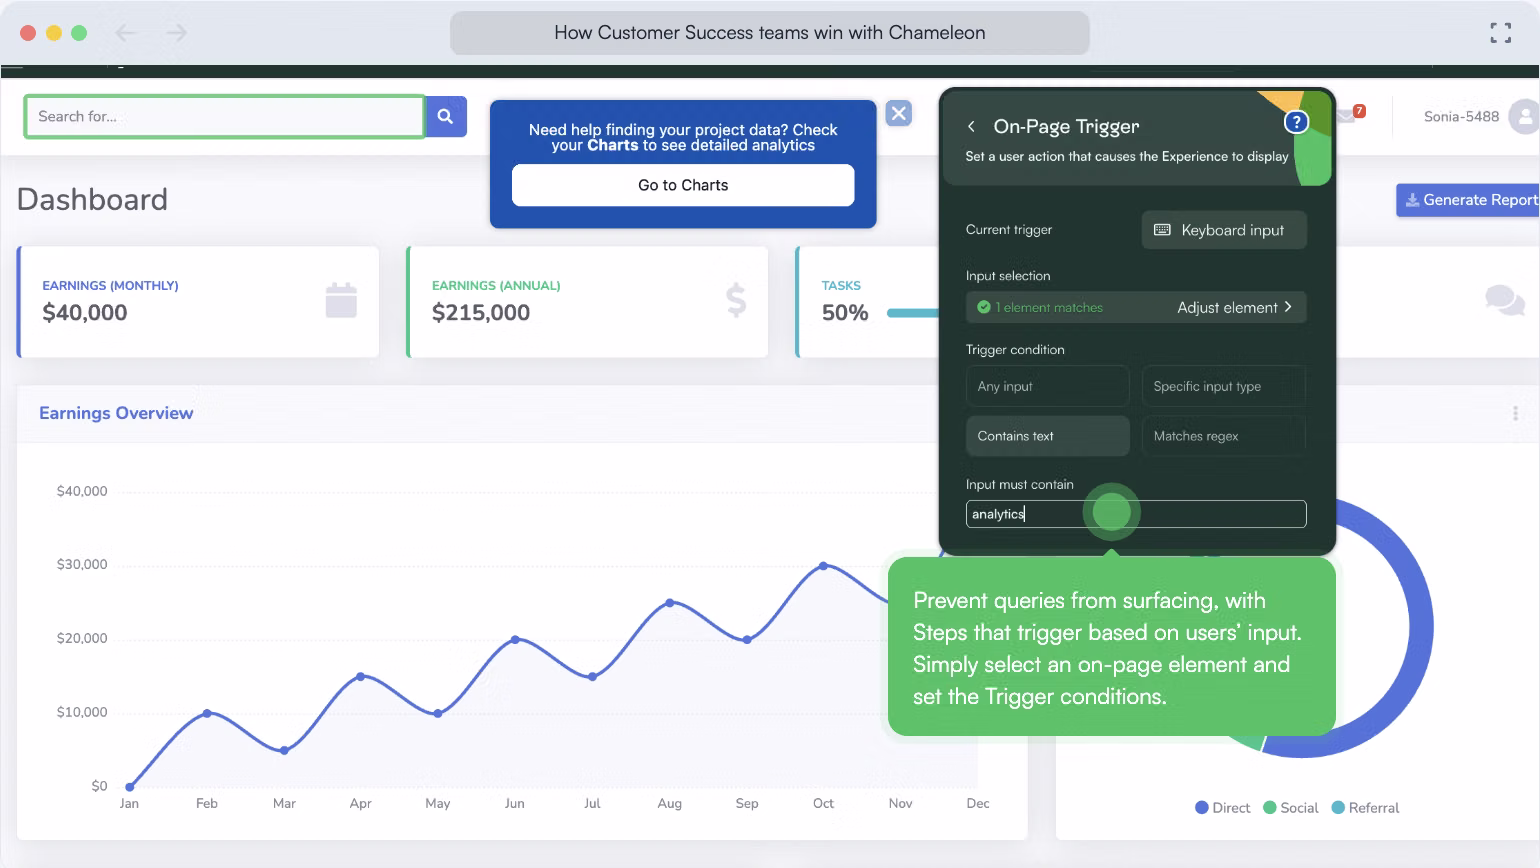Select Specific input type condition
Screen dimensions: 1540x868
(1223, 386)
